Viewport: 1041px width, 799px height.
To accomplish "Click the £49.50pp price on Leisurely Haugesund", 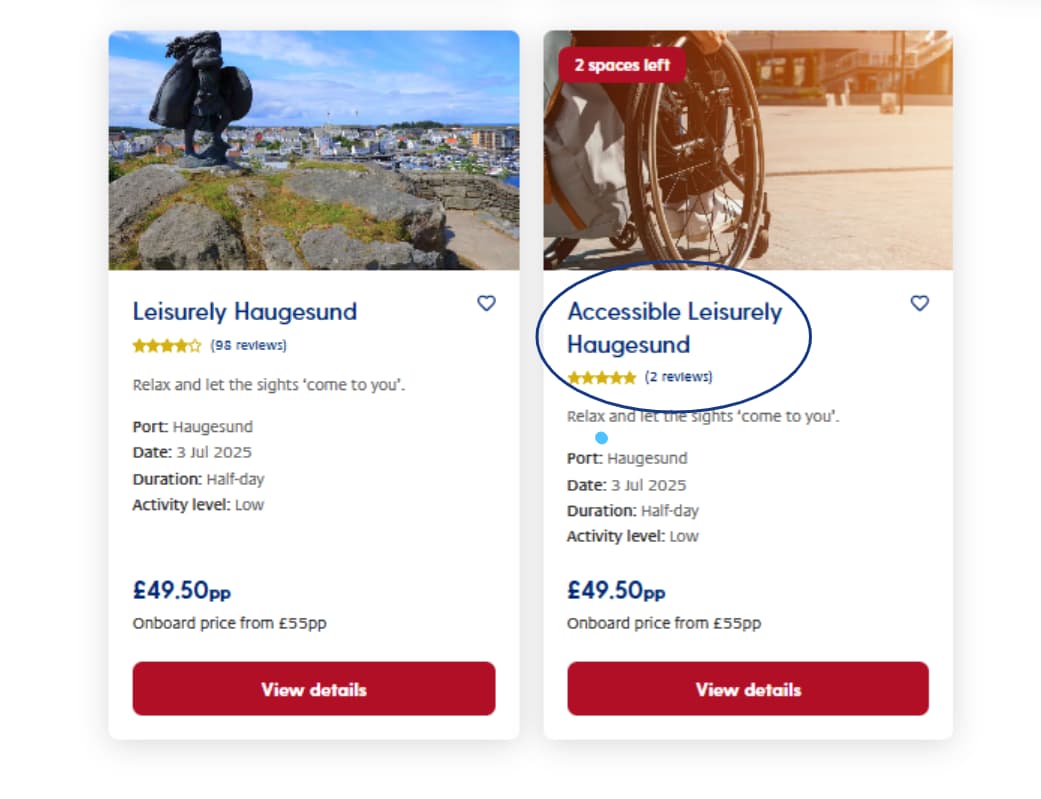I will tap(182, 590).
